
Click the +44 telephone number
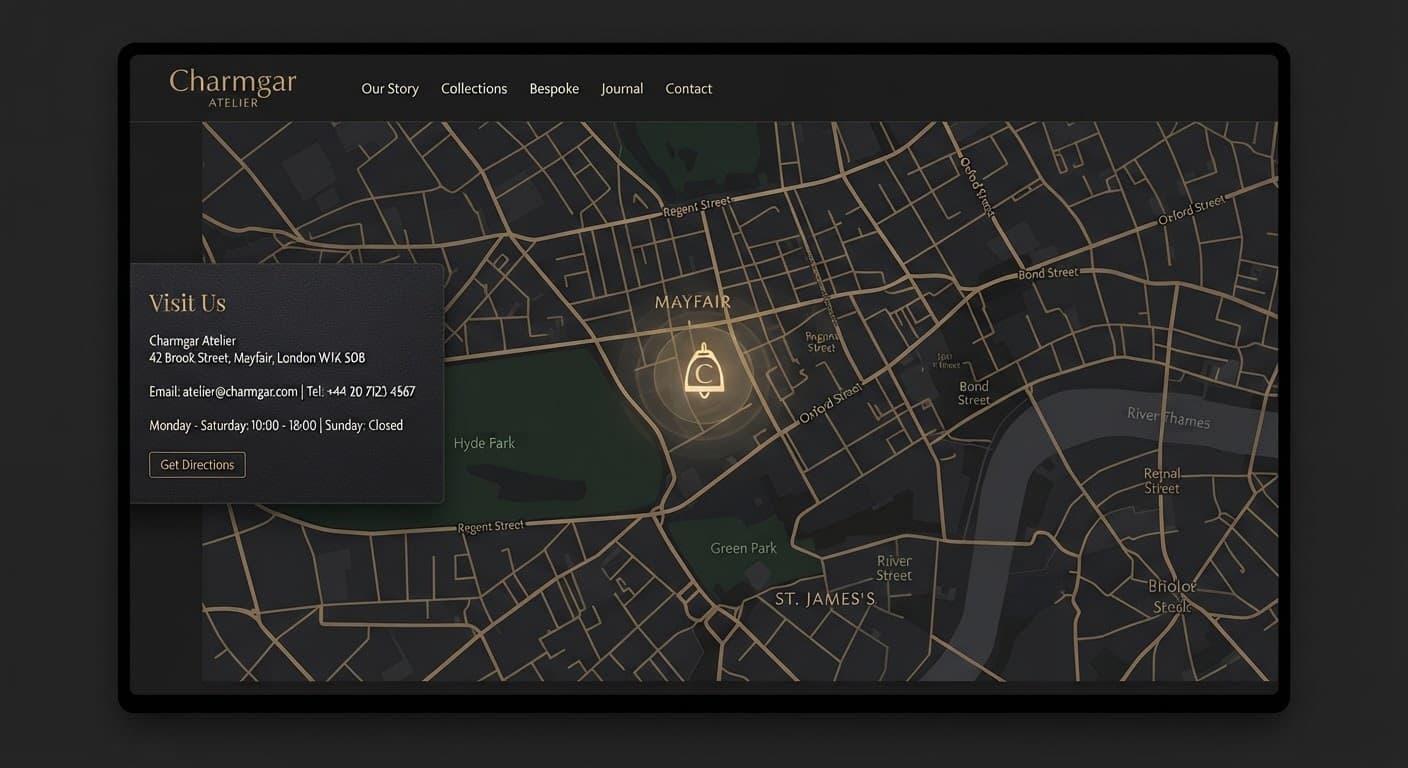point(371,392)
